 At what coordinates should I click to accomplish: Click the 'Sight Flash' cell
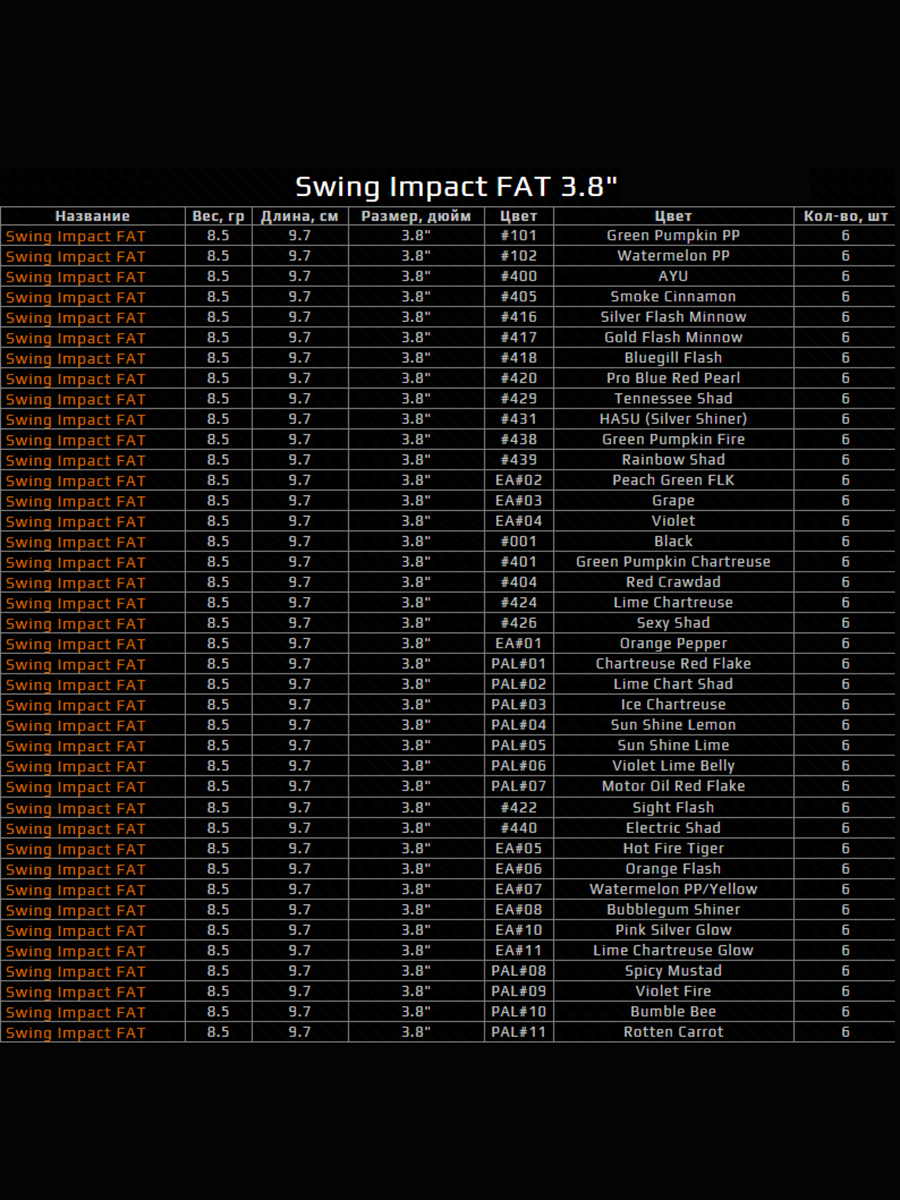674,808
